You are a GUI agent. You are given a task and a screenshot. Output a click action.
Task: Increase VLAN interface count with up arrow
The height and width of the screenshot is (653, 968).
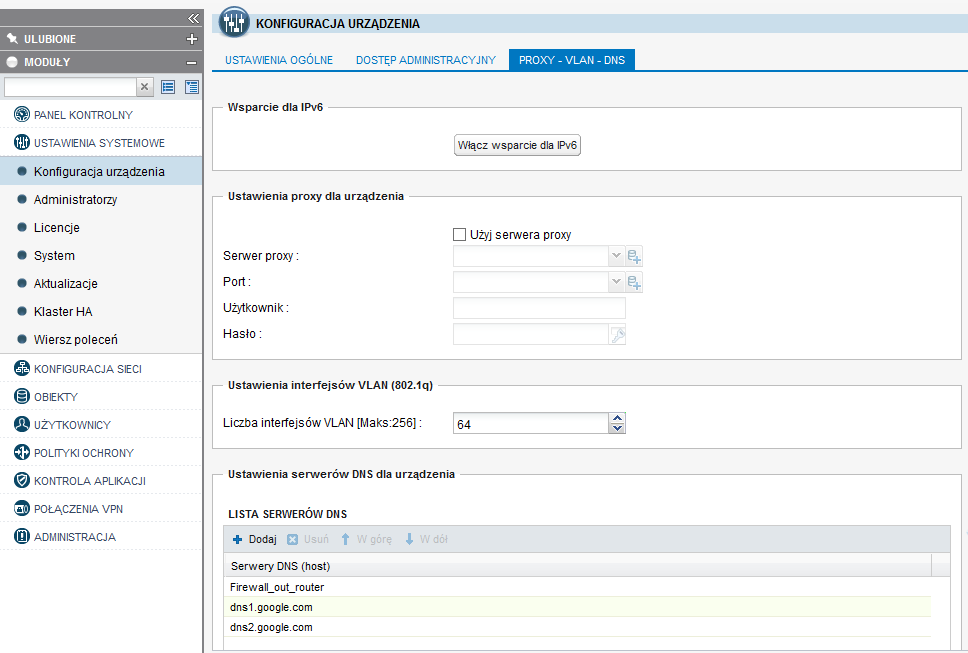point(617,418)
